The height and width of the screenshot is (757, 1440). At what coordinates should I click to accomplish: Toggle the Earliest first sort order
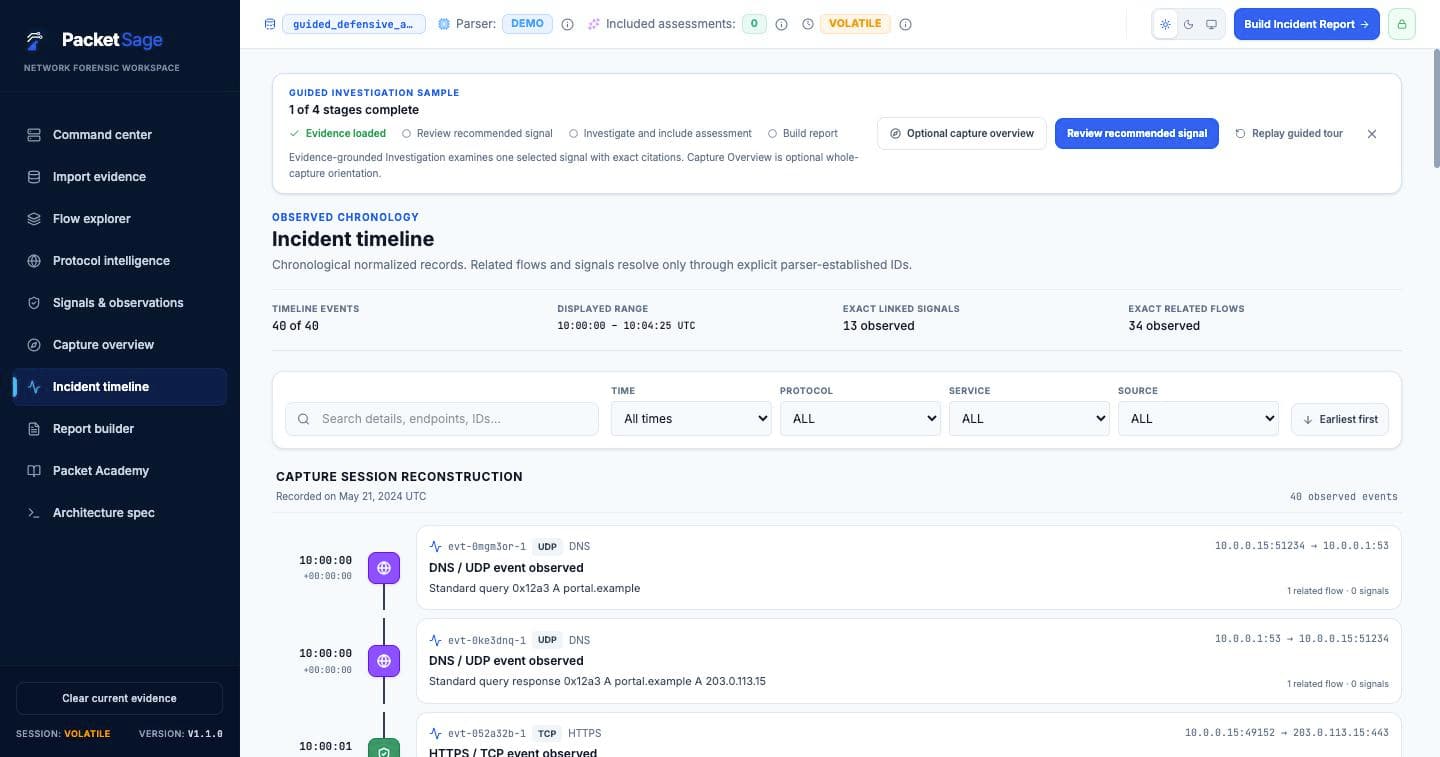click(x=1340, y=419)
